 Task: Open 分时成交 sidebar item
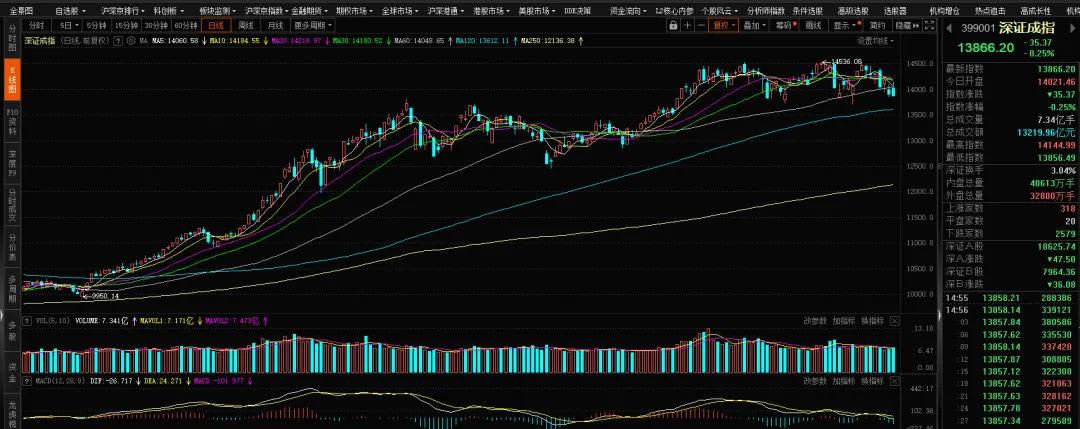click(12, 205)
